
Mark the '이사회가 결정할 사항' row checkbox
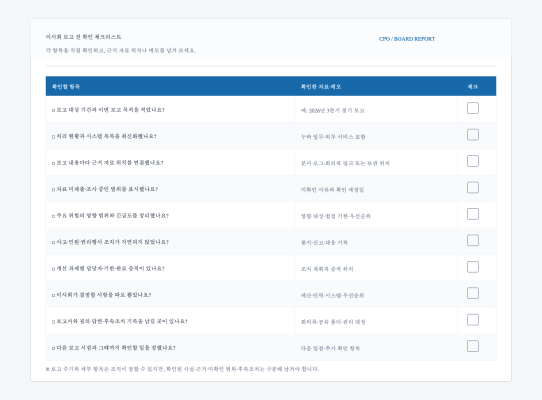[473, 293]
